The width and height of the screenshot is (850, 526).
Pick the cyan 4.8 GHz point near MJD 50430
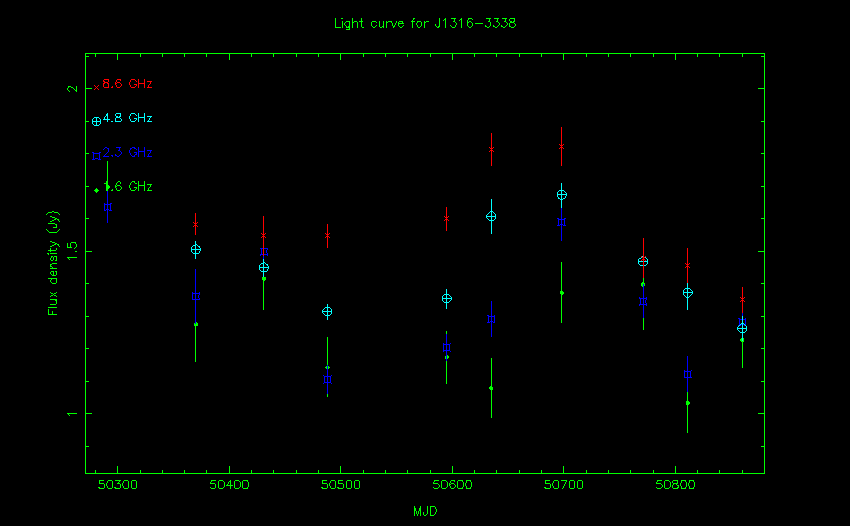tap(264, 268)
